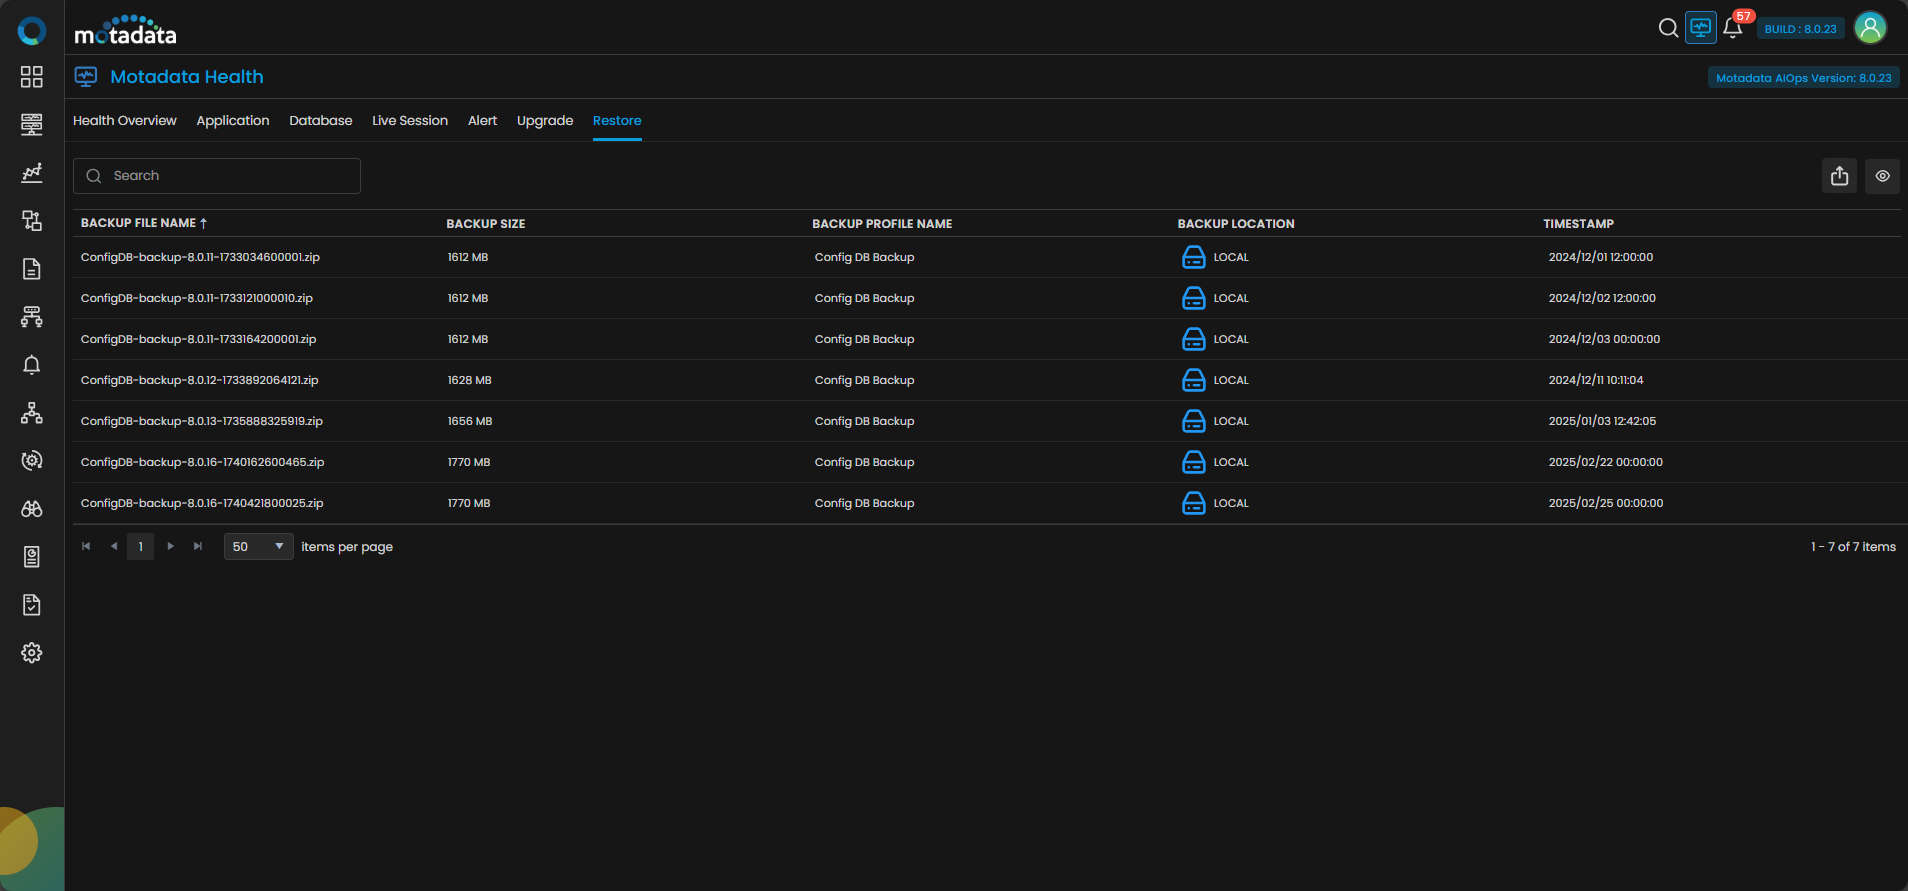Image resolution: width=1908 pixels, height=891 pixels.
Task: Go to previous page of results
Action: click(114, 546)
